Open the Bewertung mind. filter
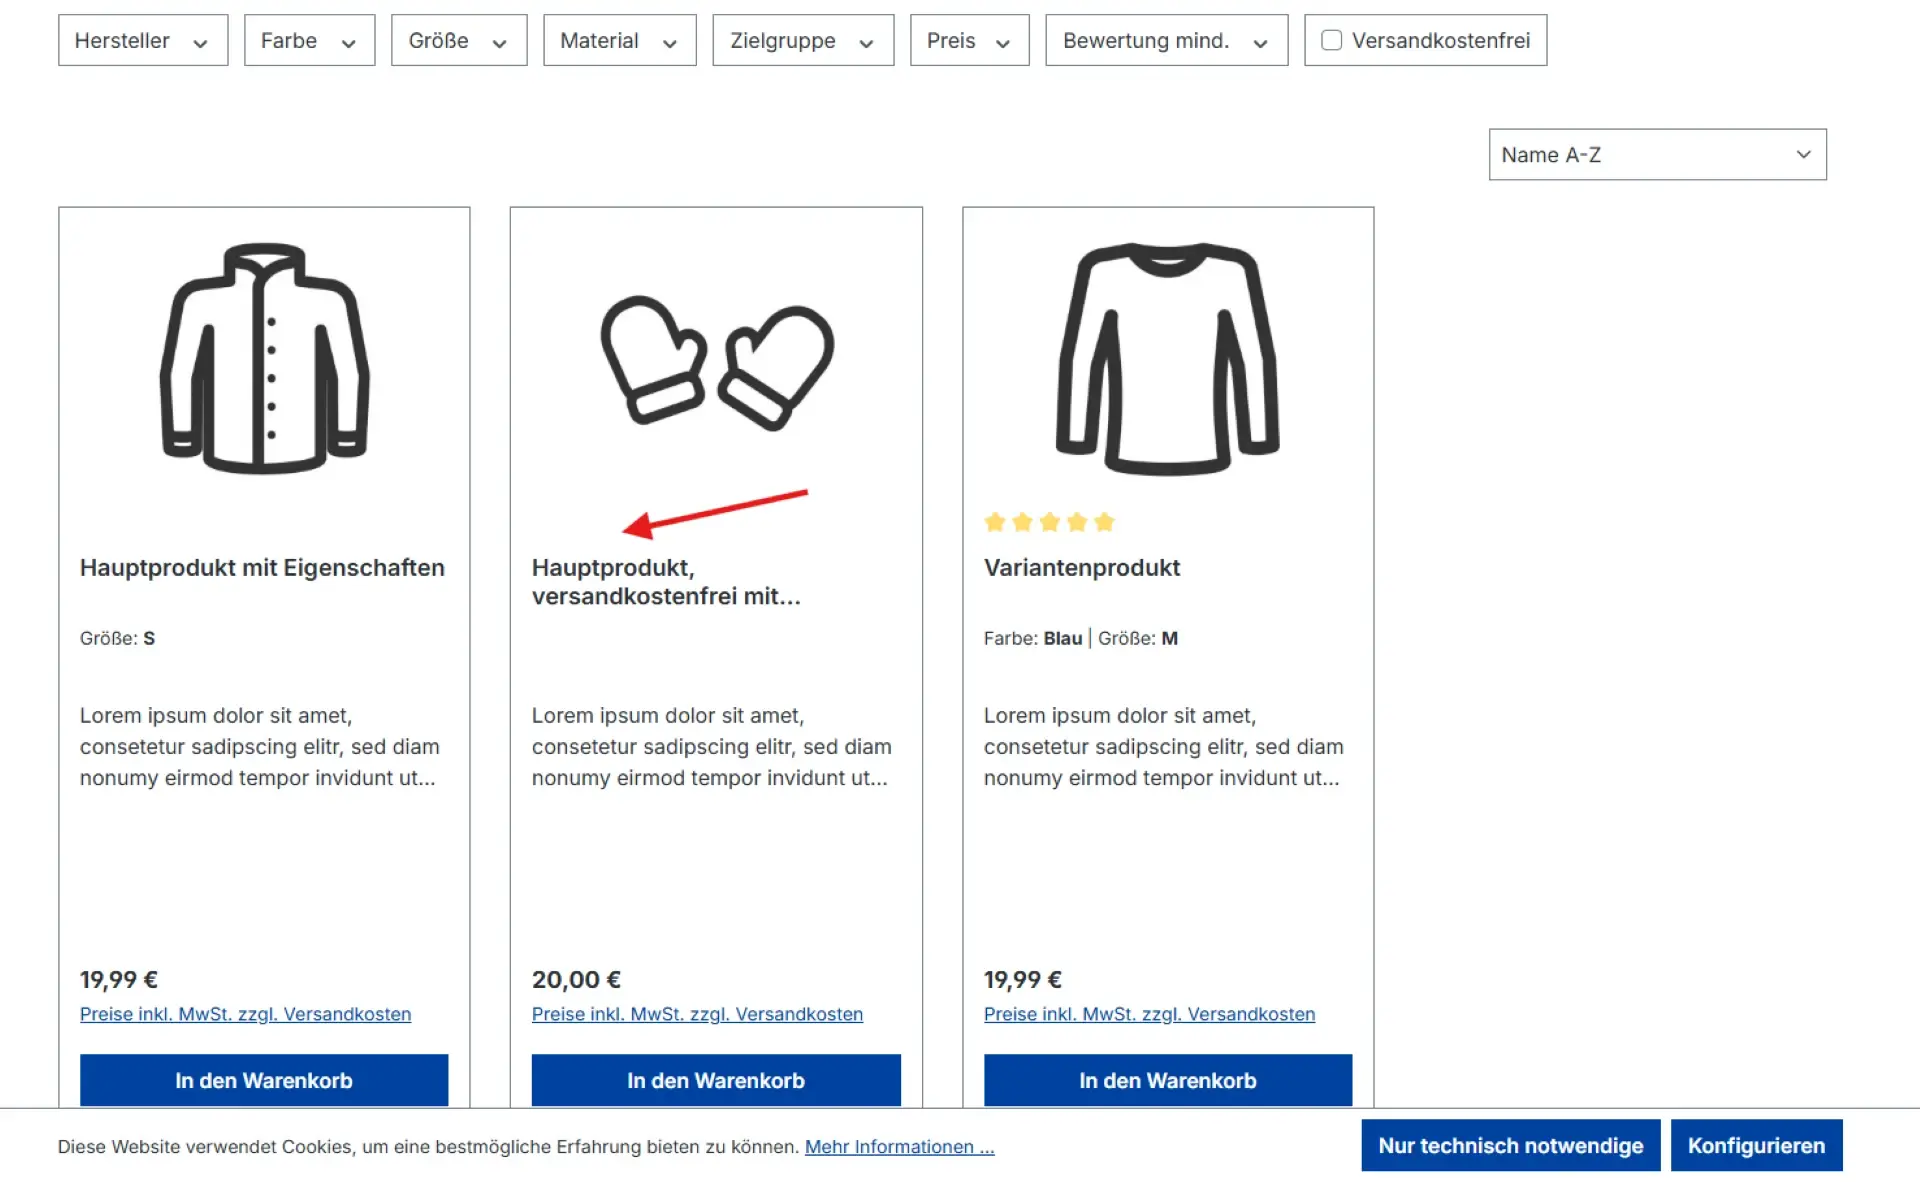The width and height of the screenshot is (1920, 1182). [1166, 40]
